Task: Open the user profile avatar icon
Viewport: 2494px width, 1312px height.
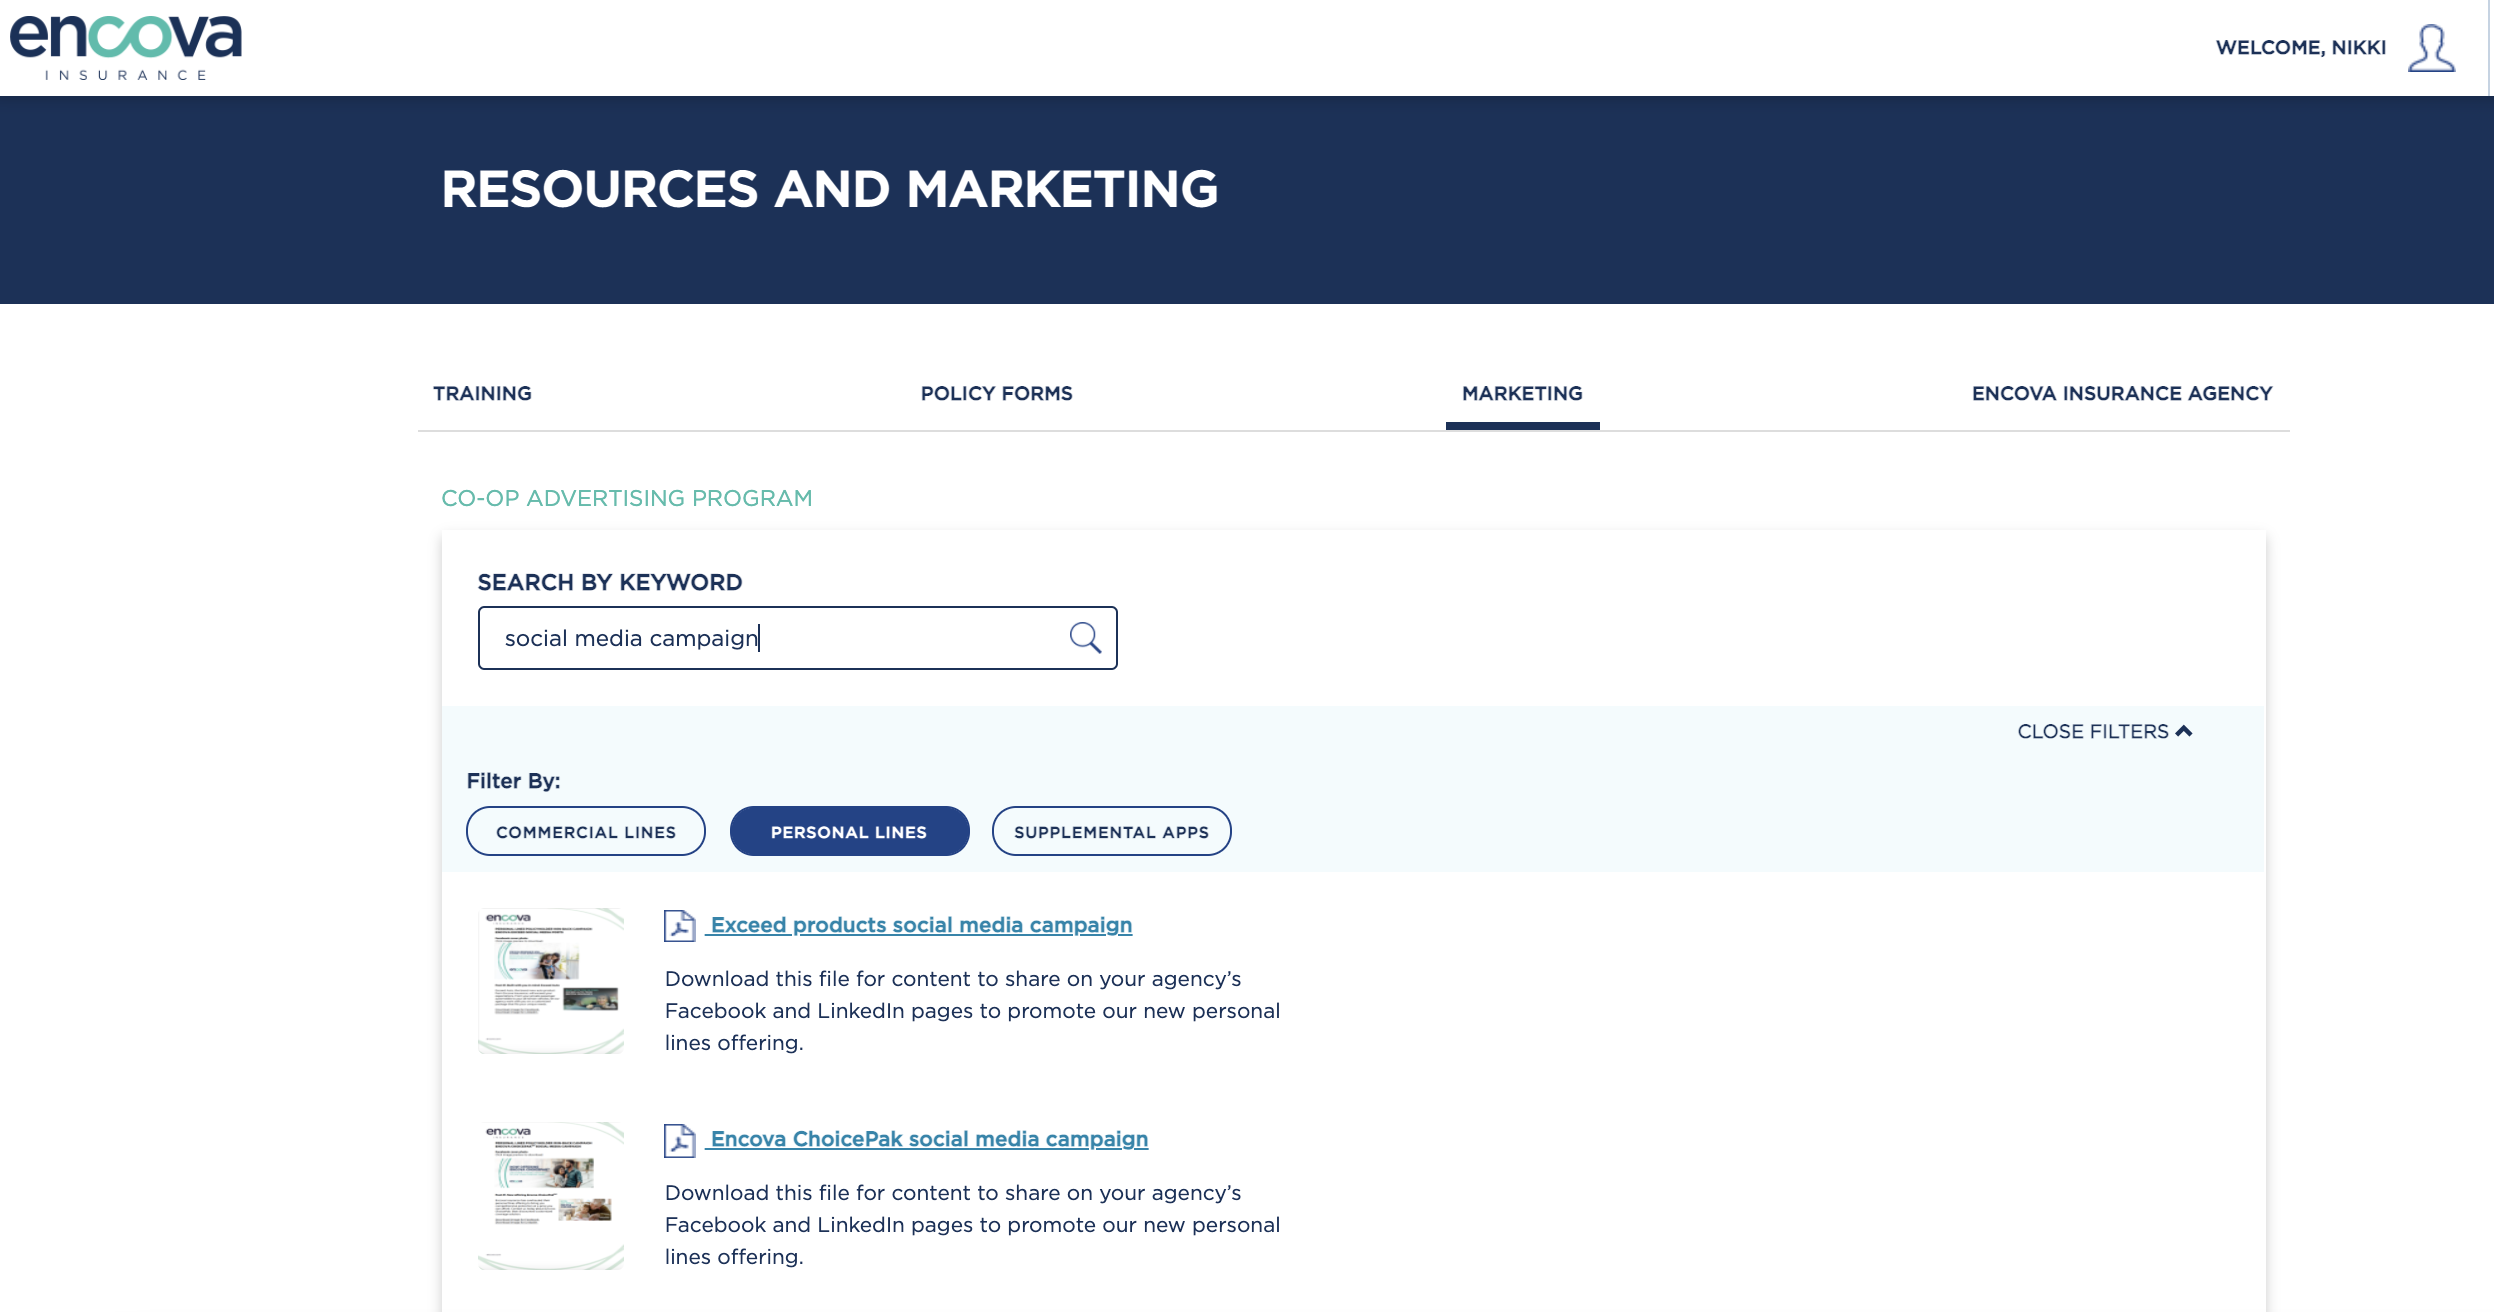Action: (x=2431, y=48)
